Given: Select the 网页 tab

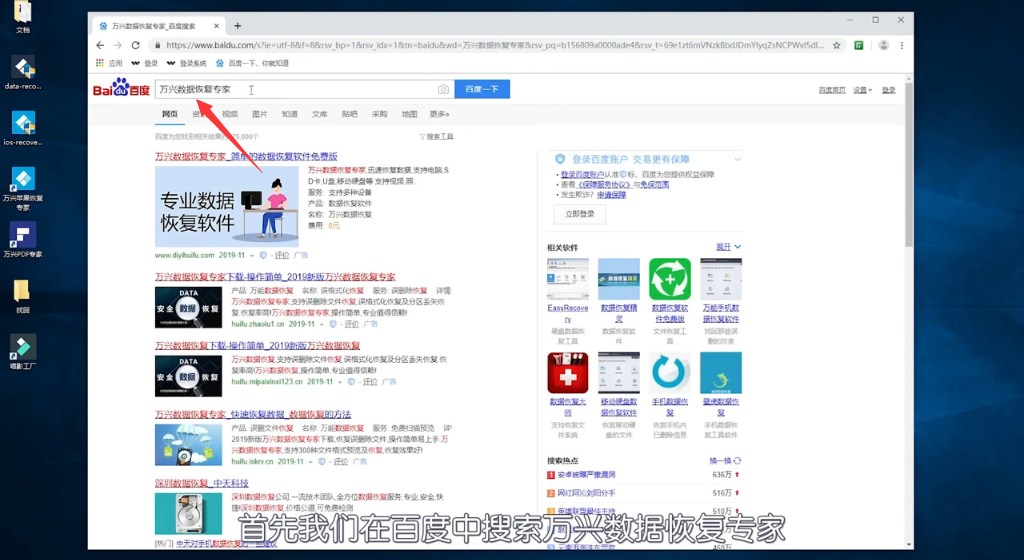Looking at the screenshot, I should [x=170, y=114].
